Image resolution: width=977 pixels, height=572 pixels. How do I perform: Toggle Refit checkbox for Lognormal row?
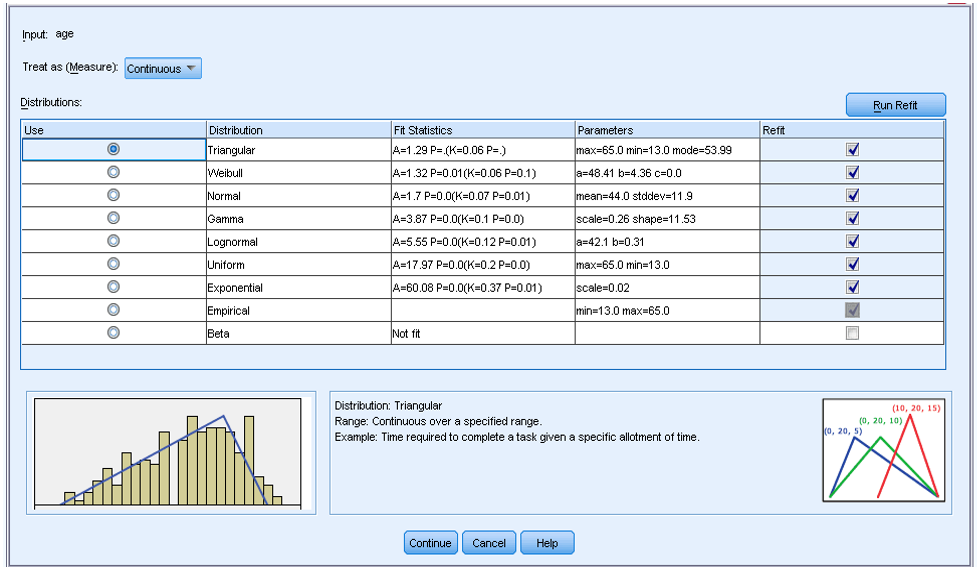(852, 241)
